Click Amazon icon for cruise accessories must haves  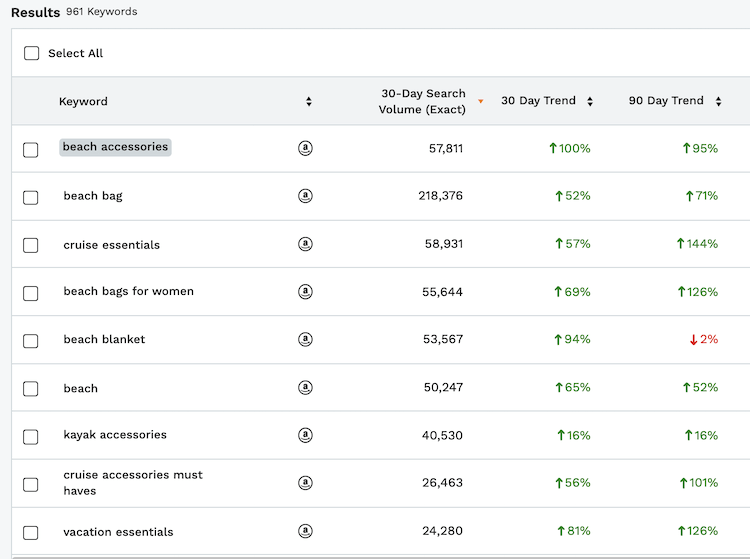click(x=305, y=483)
